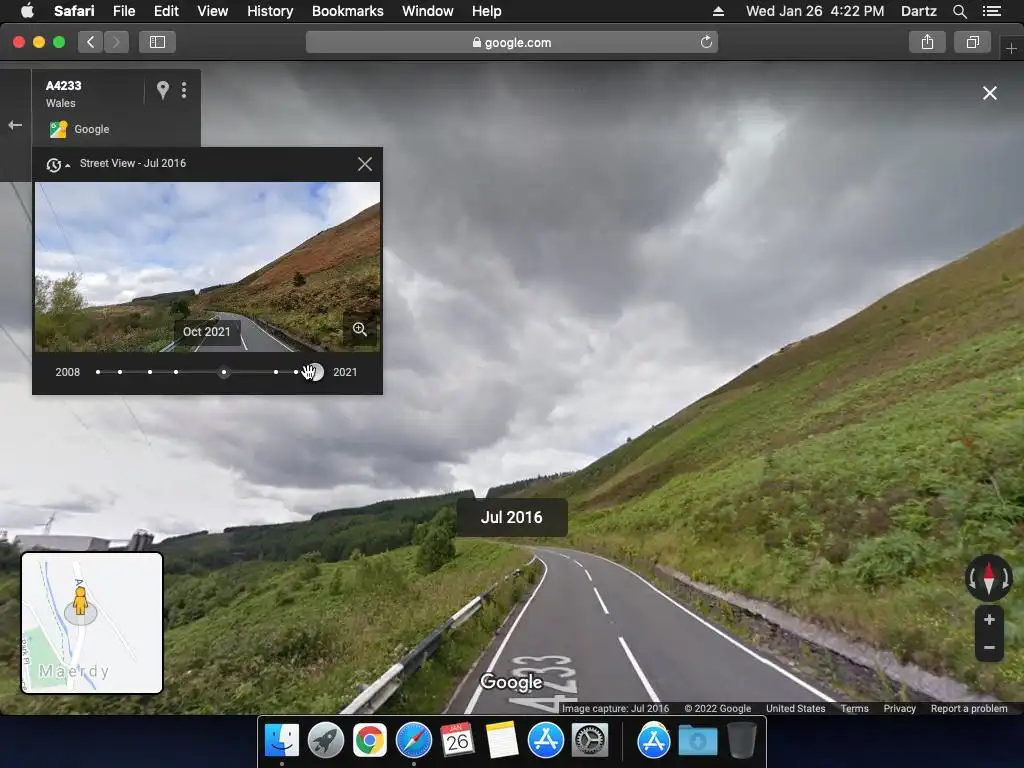The image size is (1024, 768).
Task: Show Safari tab overview
Action: point(972,42)
